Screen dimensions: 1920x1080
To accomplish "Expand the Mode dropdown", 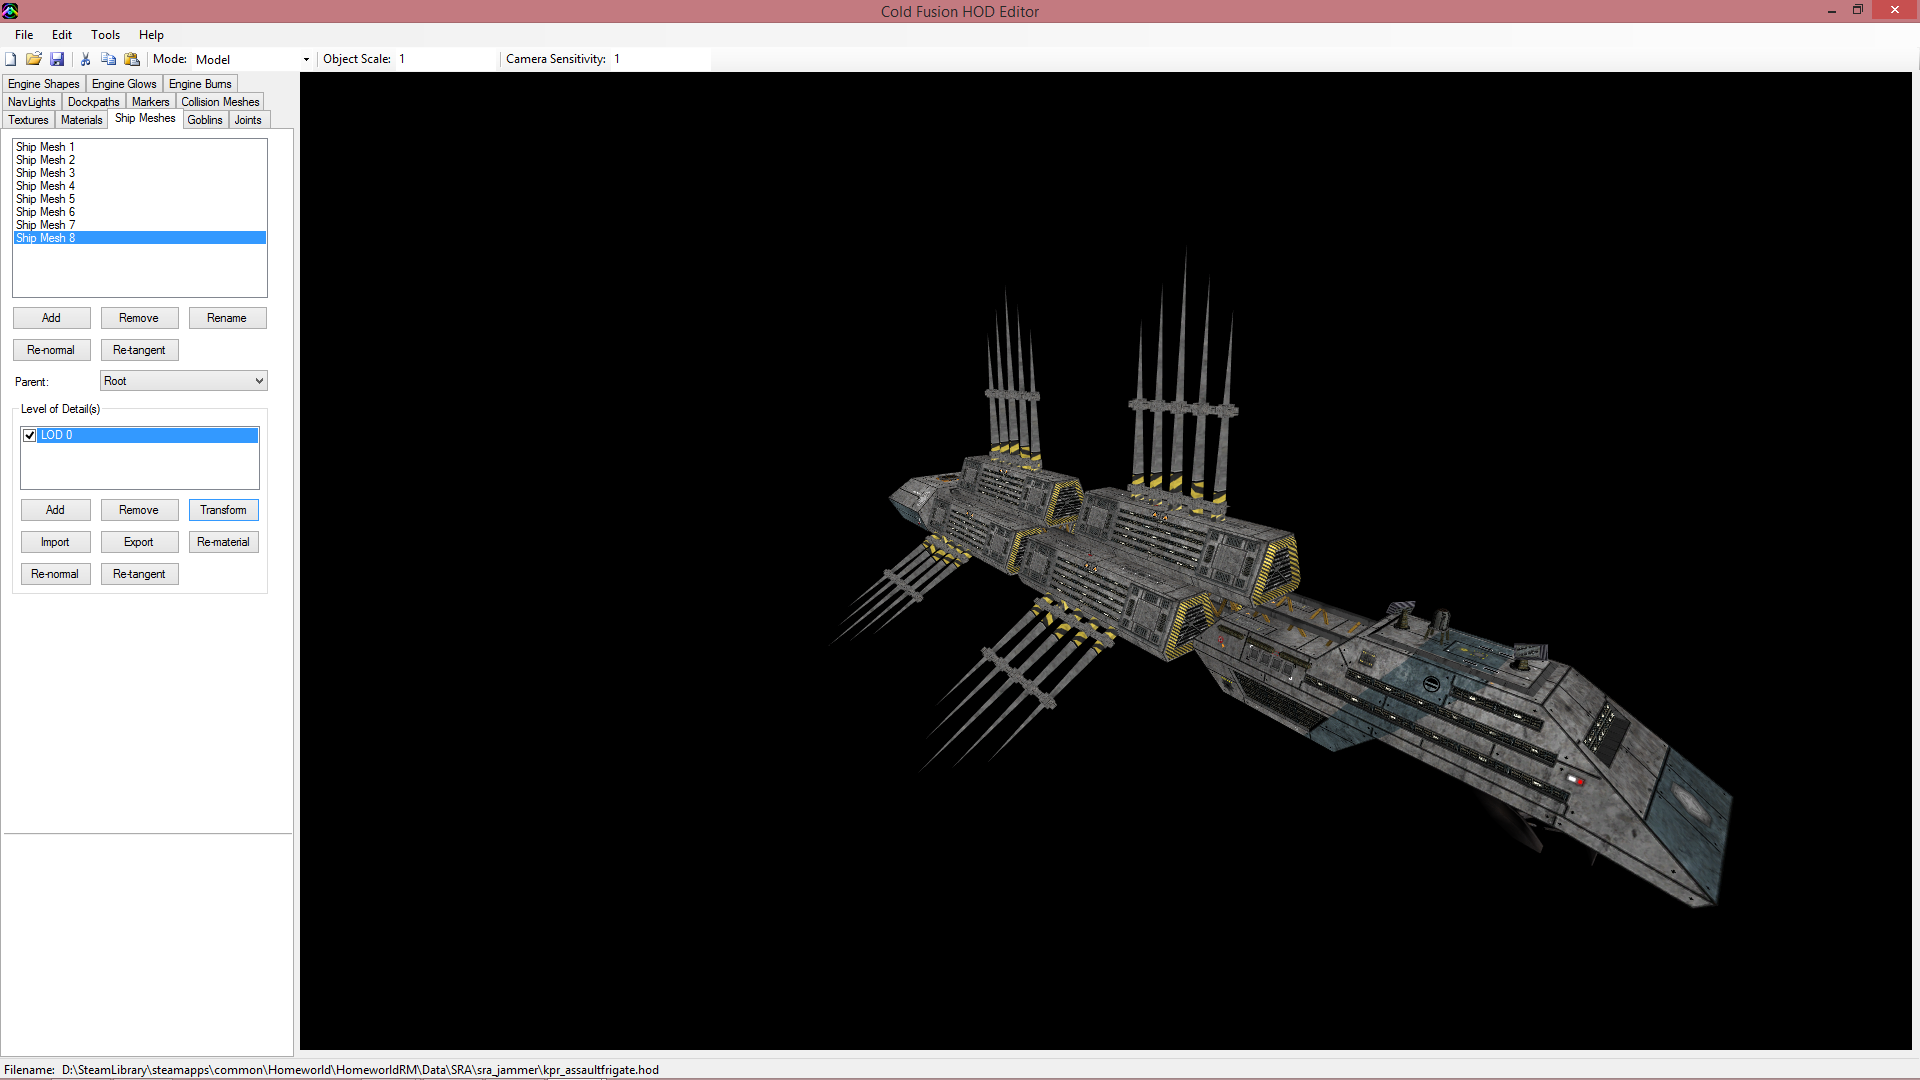I will 306,60.
